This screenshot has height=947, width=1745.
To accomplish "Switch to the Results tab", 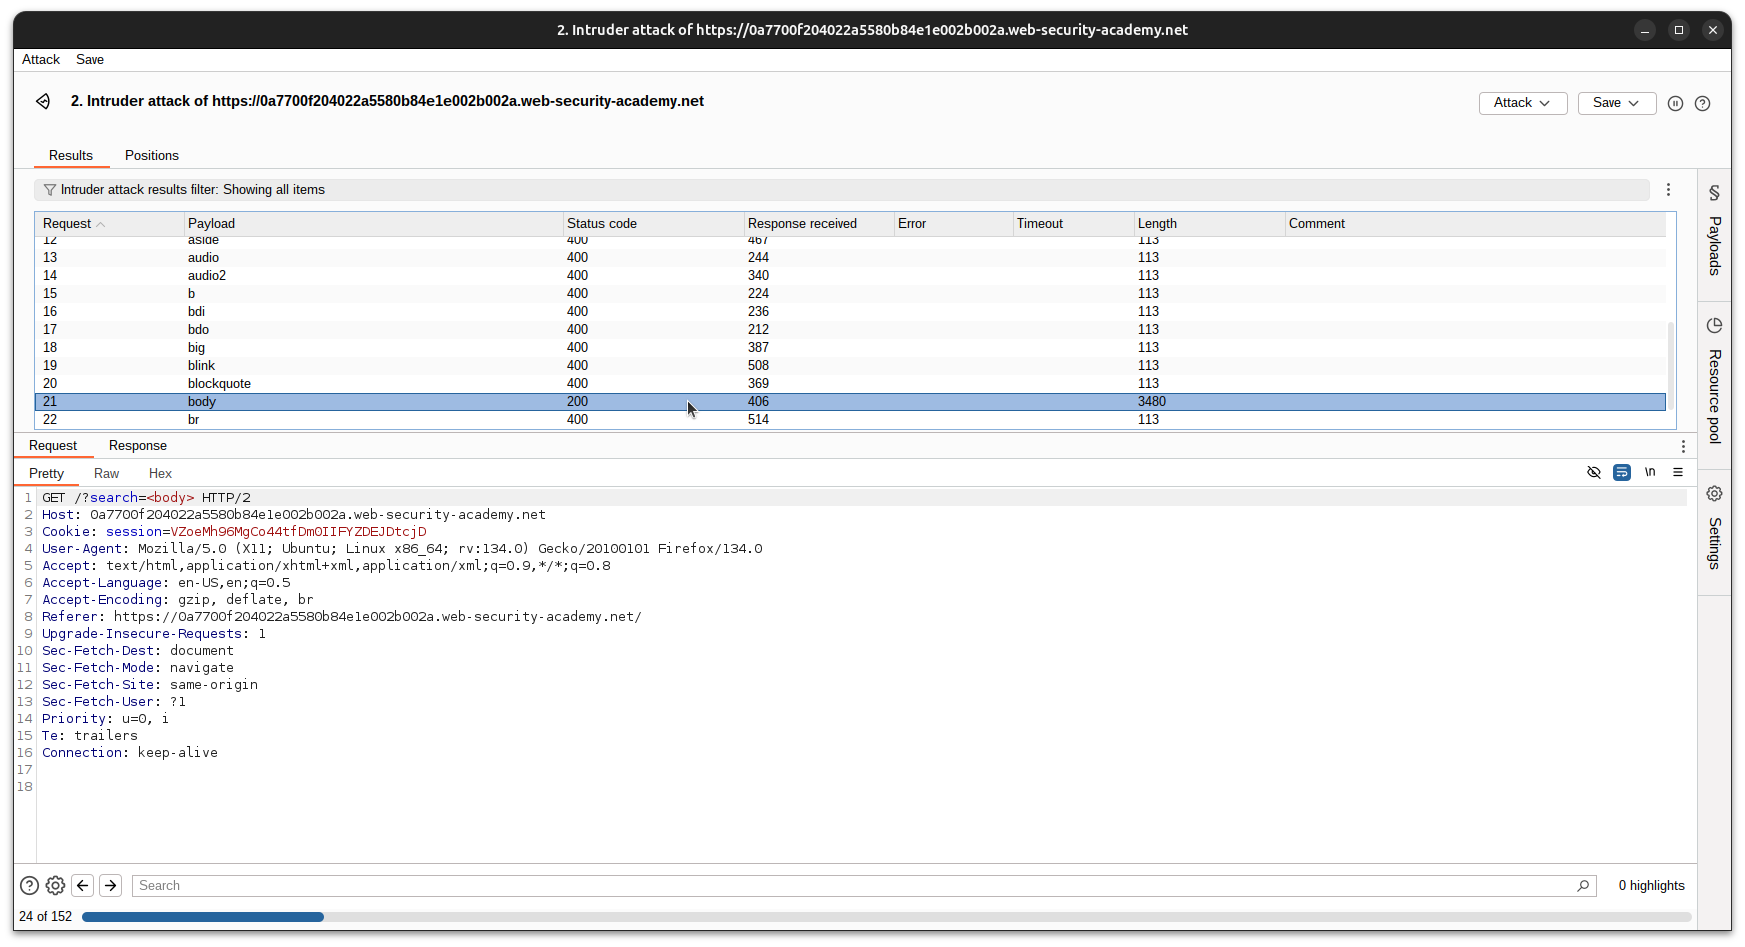I will click(71, 155).
